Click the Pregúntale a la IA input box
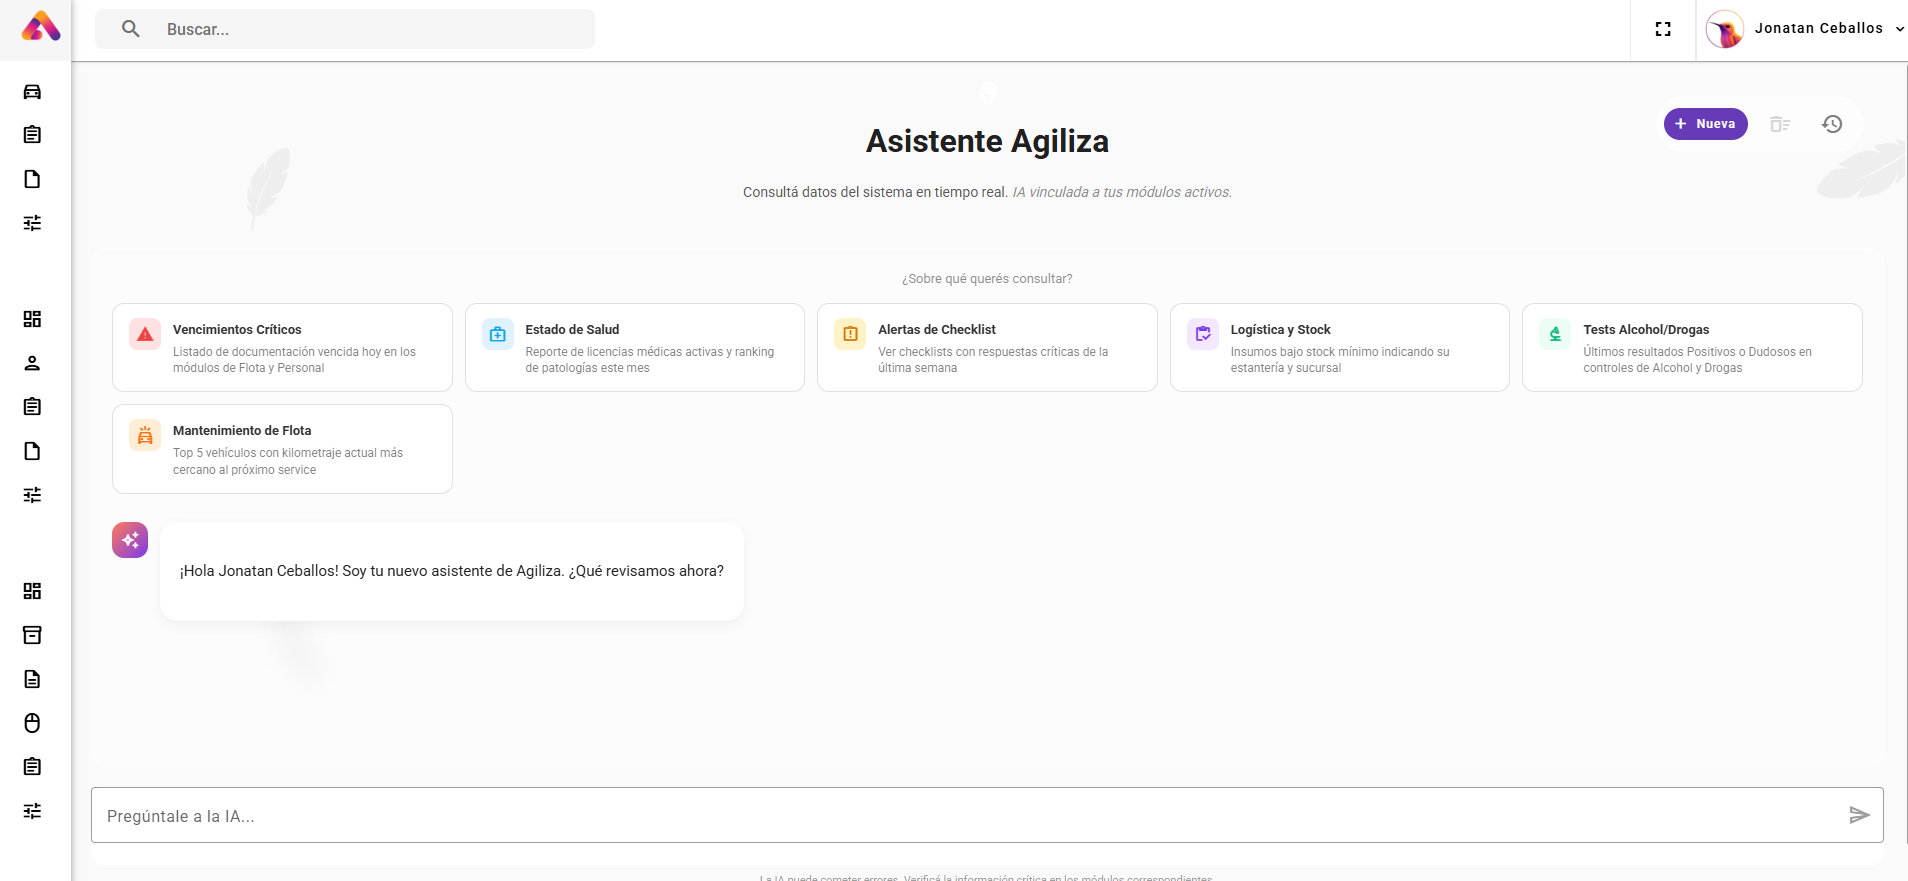1908x881 pixels. pos(960,815)
